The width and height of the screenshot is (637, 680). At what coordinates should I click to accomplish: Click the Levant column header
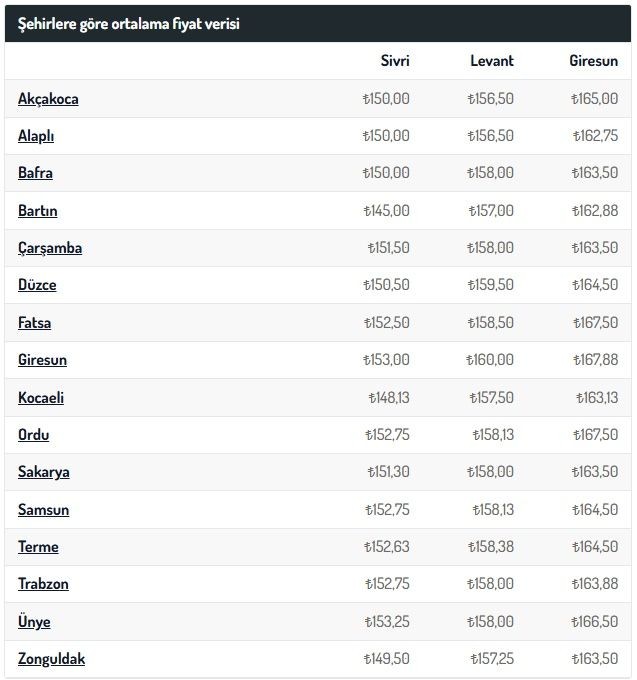pos(492,60)
